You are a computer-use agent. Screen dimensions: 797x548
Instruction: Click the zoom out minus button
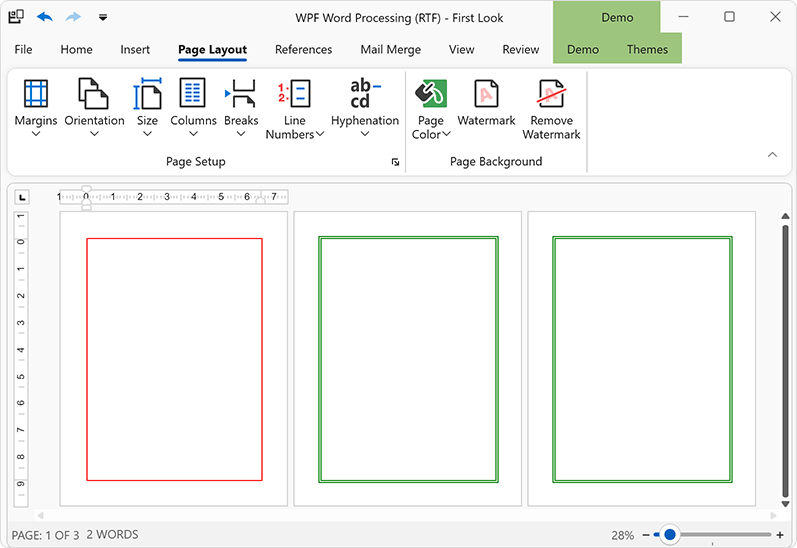pyautogui.click(x=646, y=535)
